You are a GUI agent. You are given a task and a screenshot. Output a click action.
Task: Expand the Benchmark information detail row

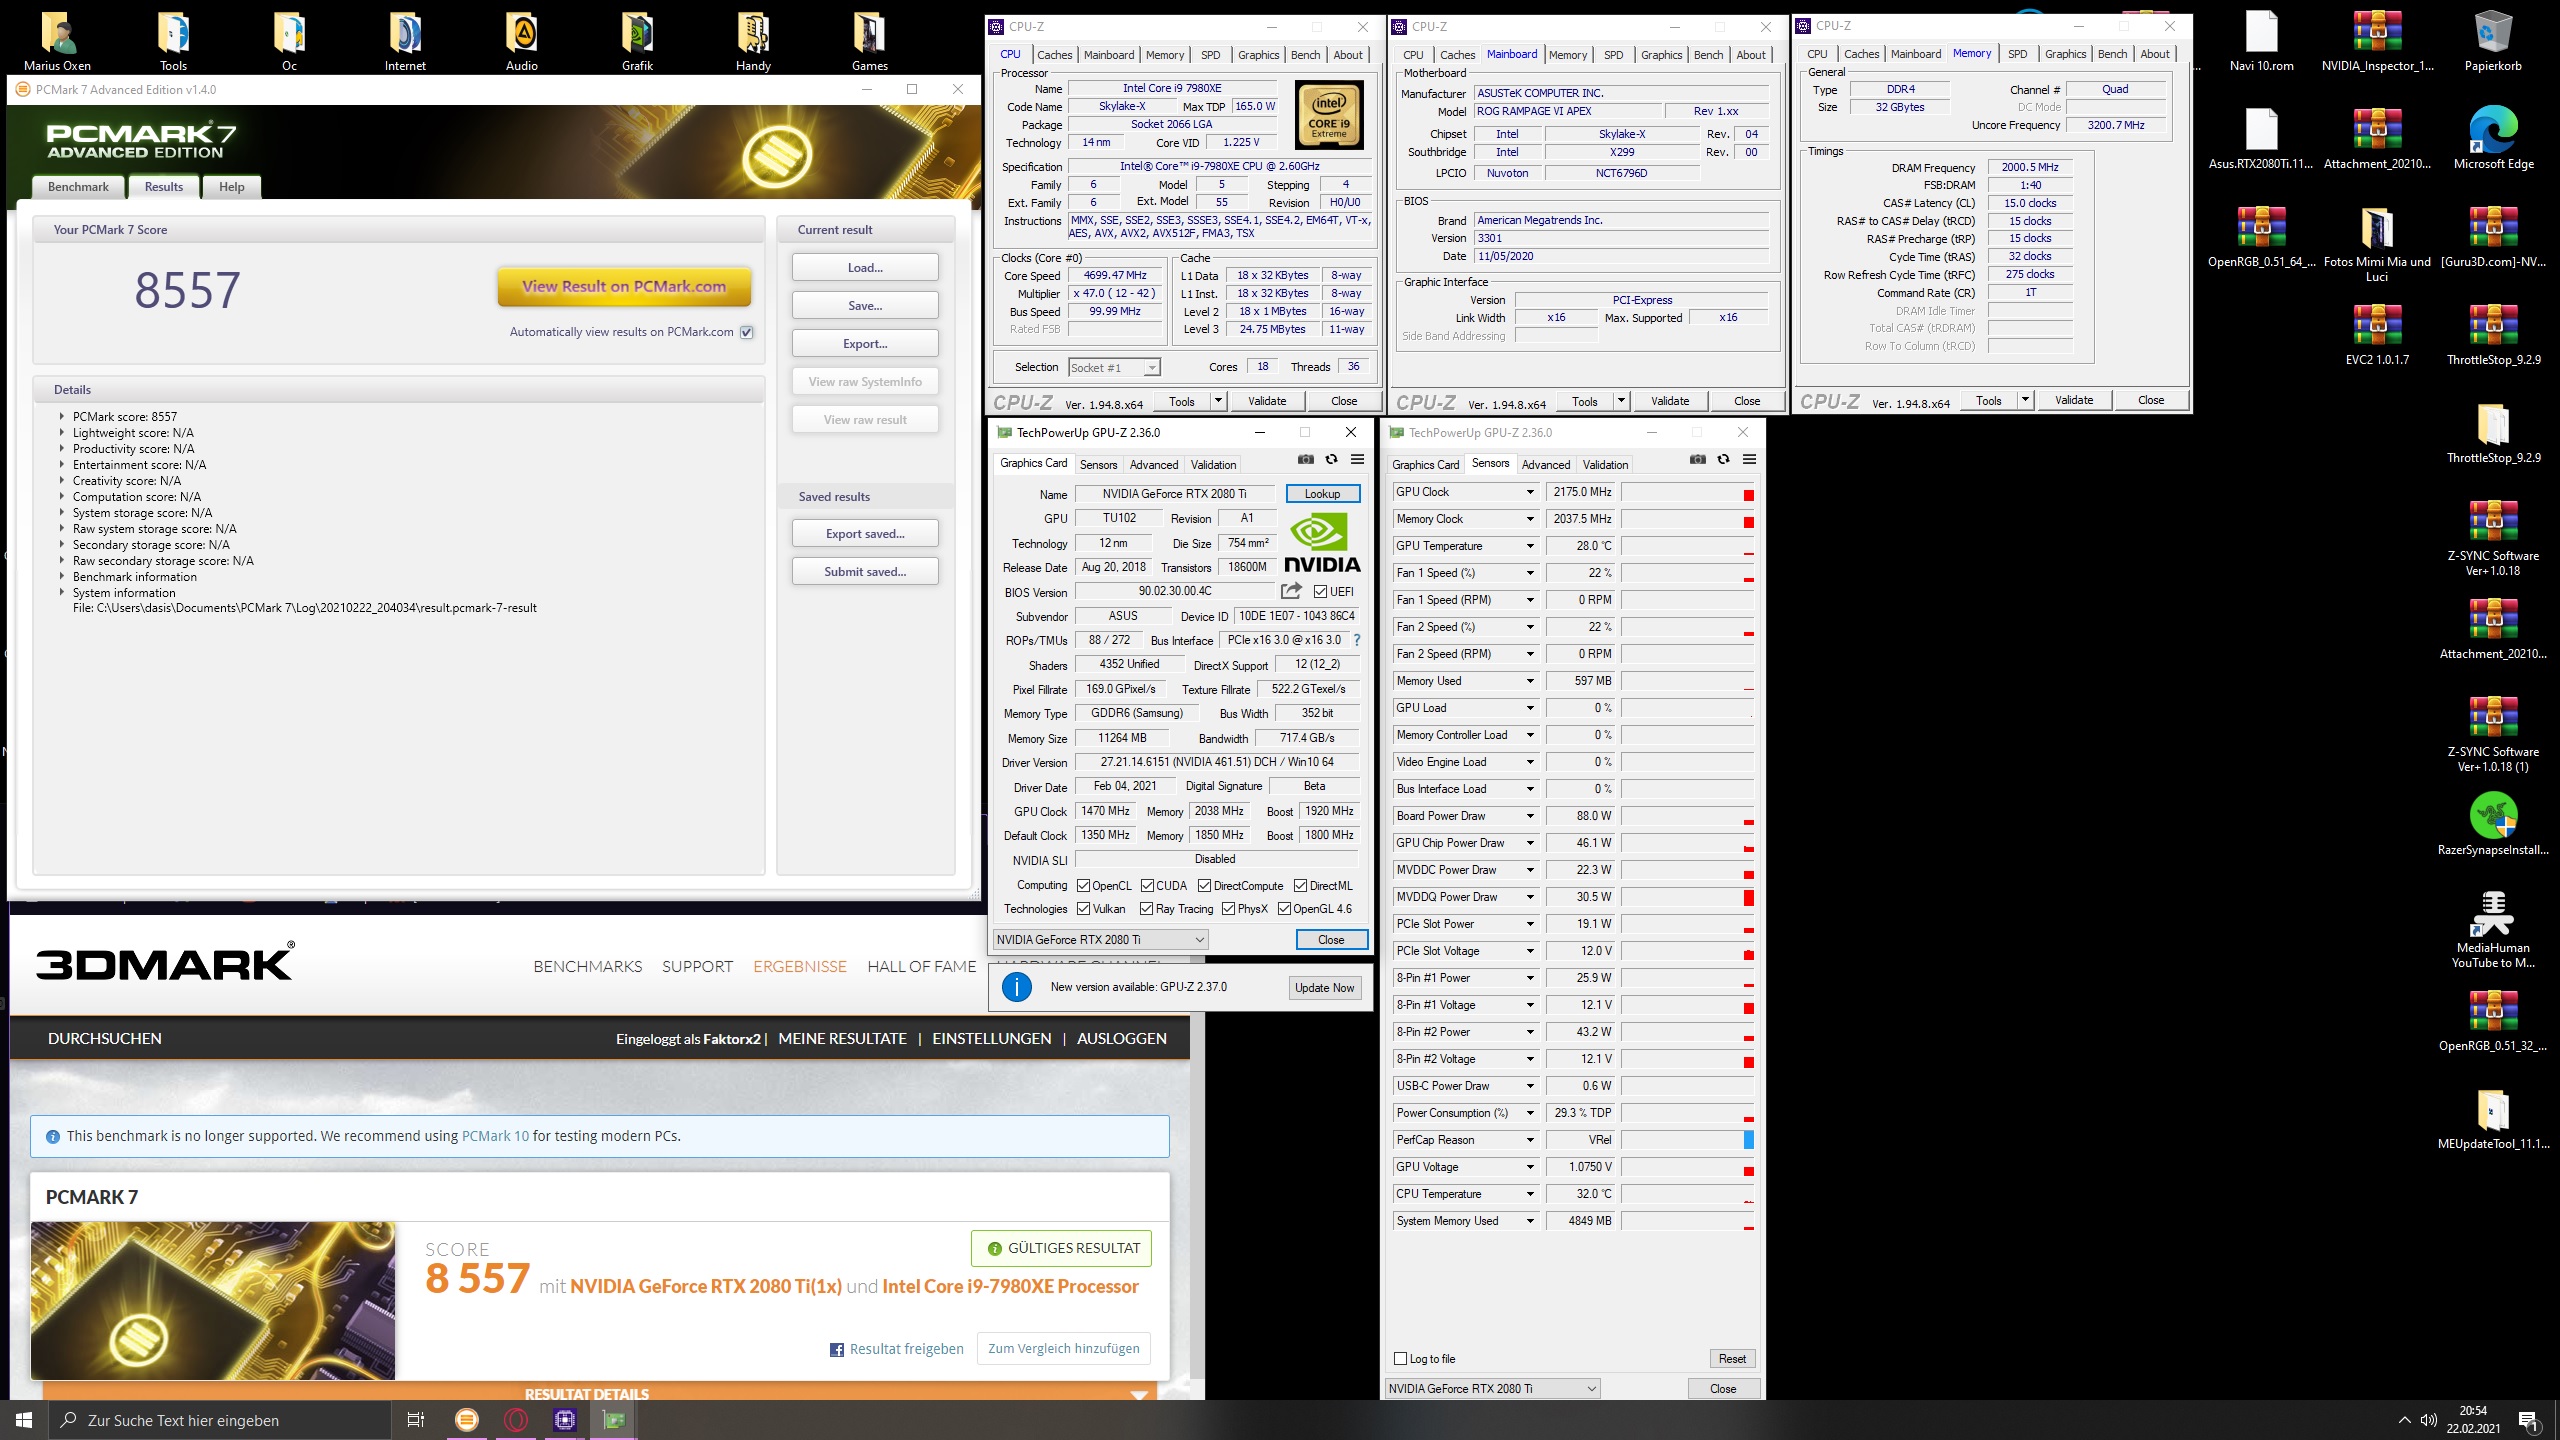click(x=61, y=576)
